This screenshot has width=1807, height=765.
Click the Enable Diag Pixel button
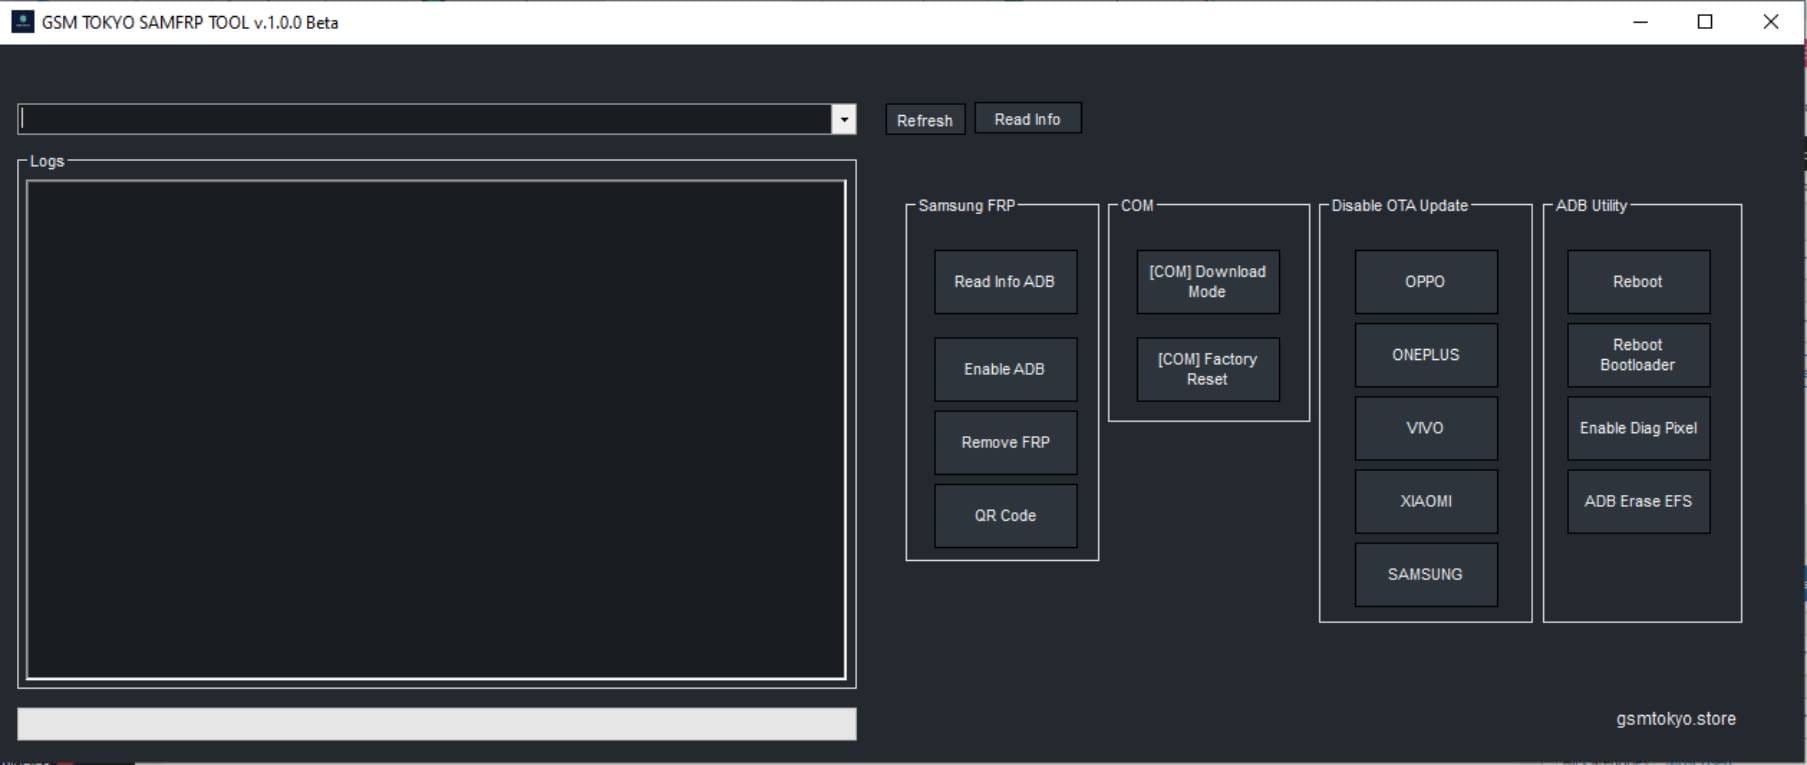tap(1637, 428)
